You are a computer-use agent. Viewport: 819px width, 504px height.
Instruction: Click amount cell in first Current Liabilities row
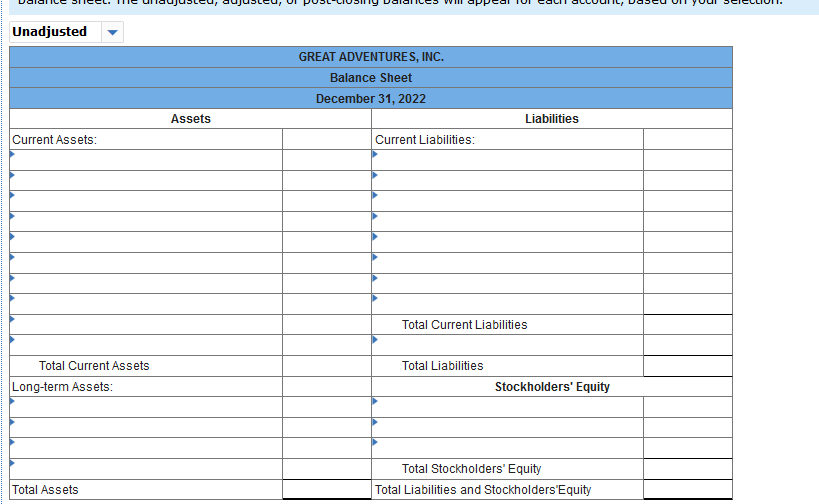688,160
